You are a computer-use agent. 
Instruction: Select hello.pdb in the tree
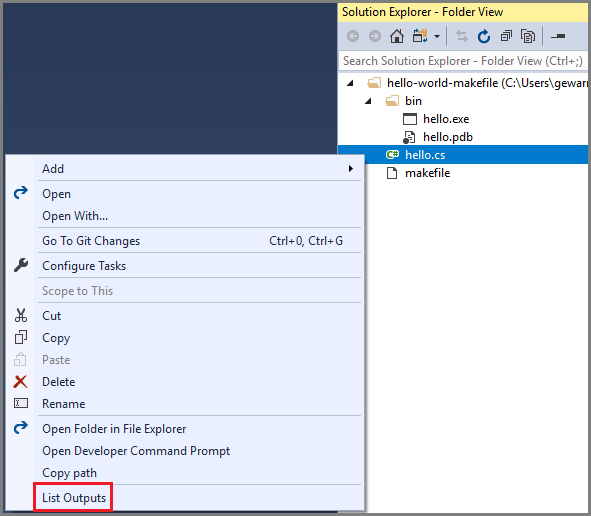pos(448,137)
